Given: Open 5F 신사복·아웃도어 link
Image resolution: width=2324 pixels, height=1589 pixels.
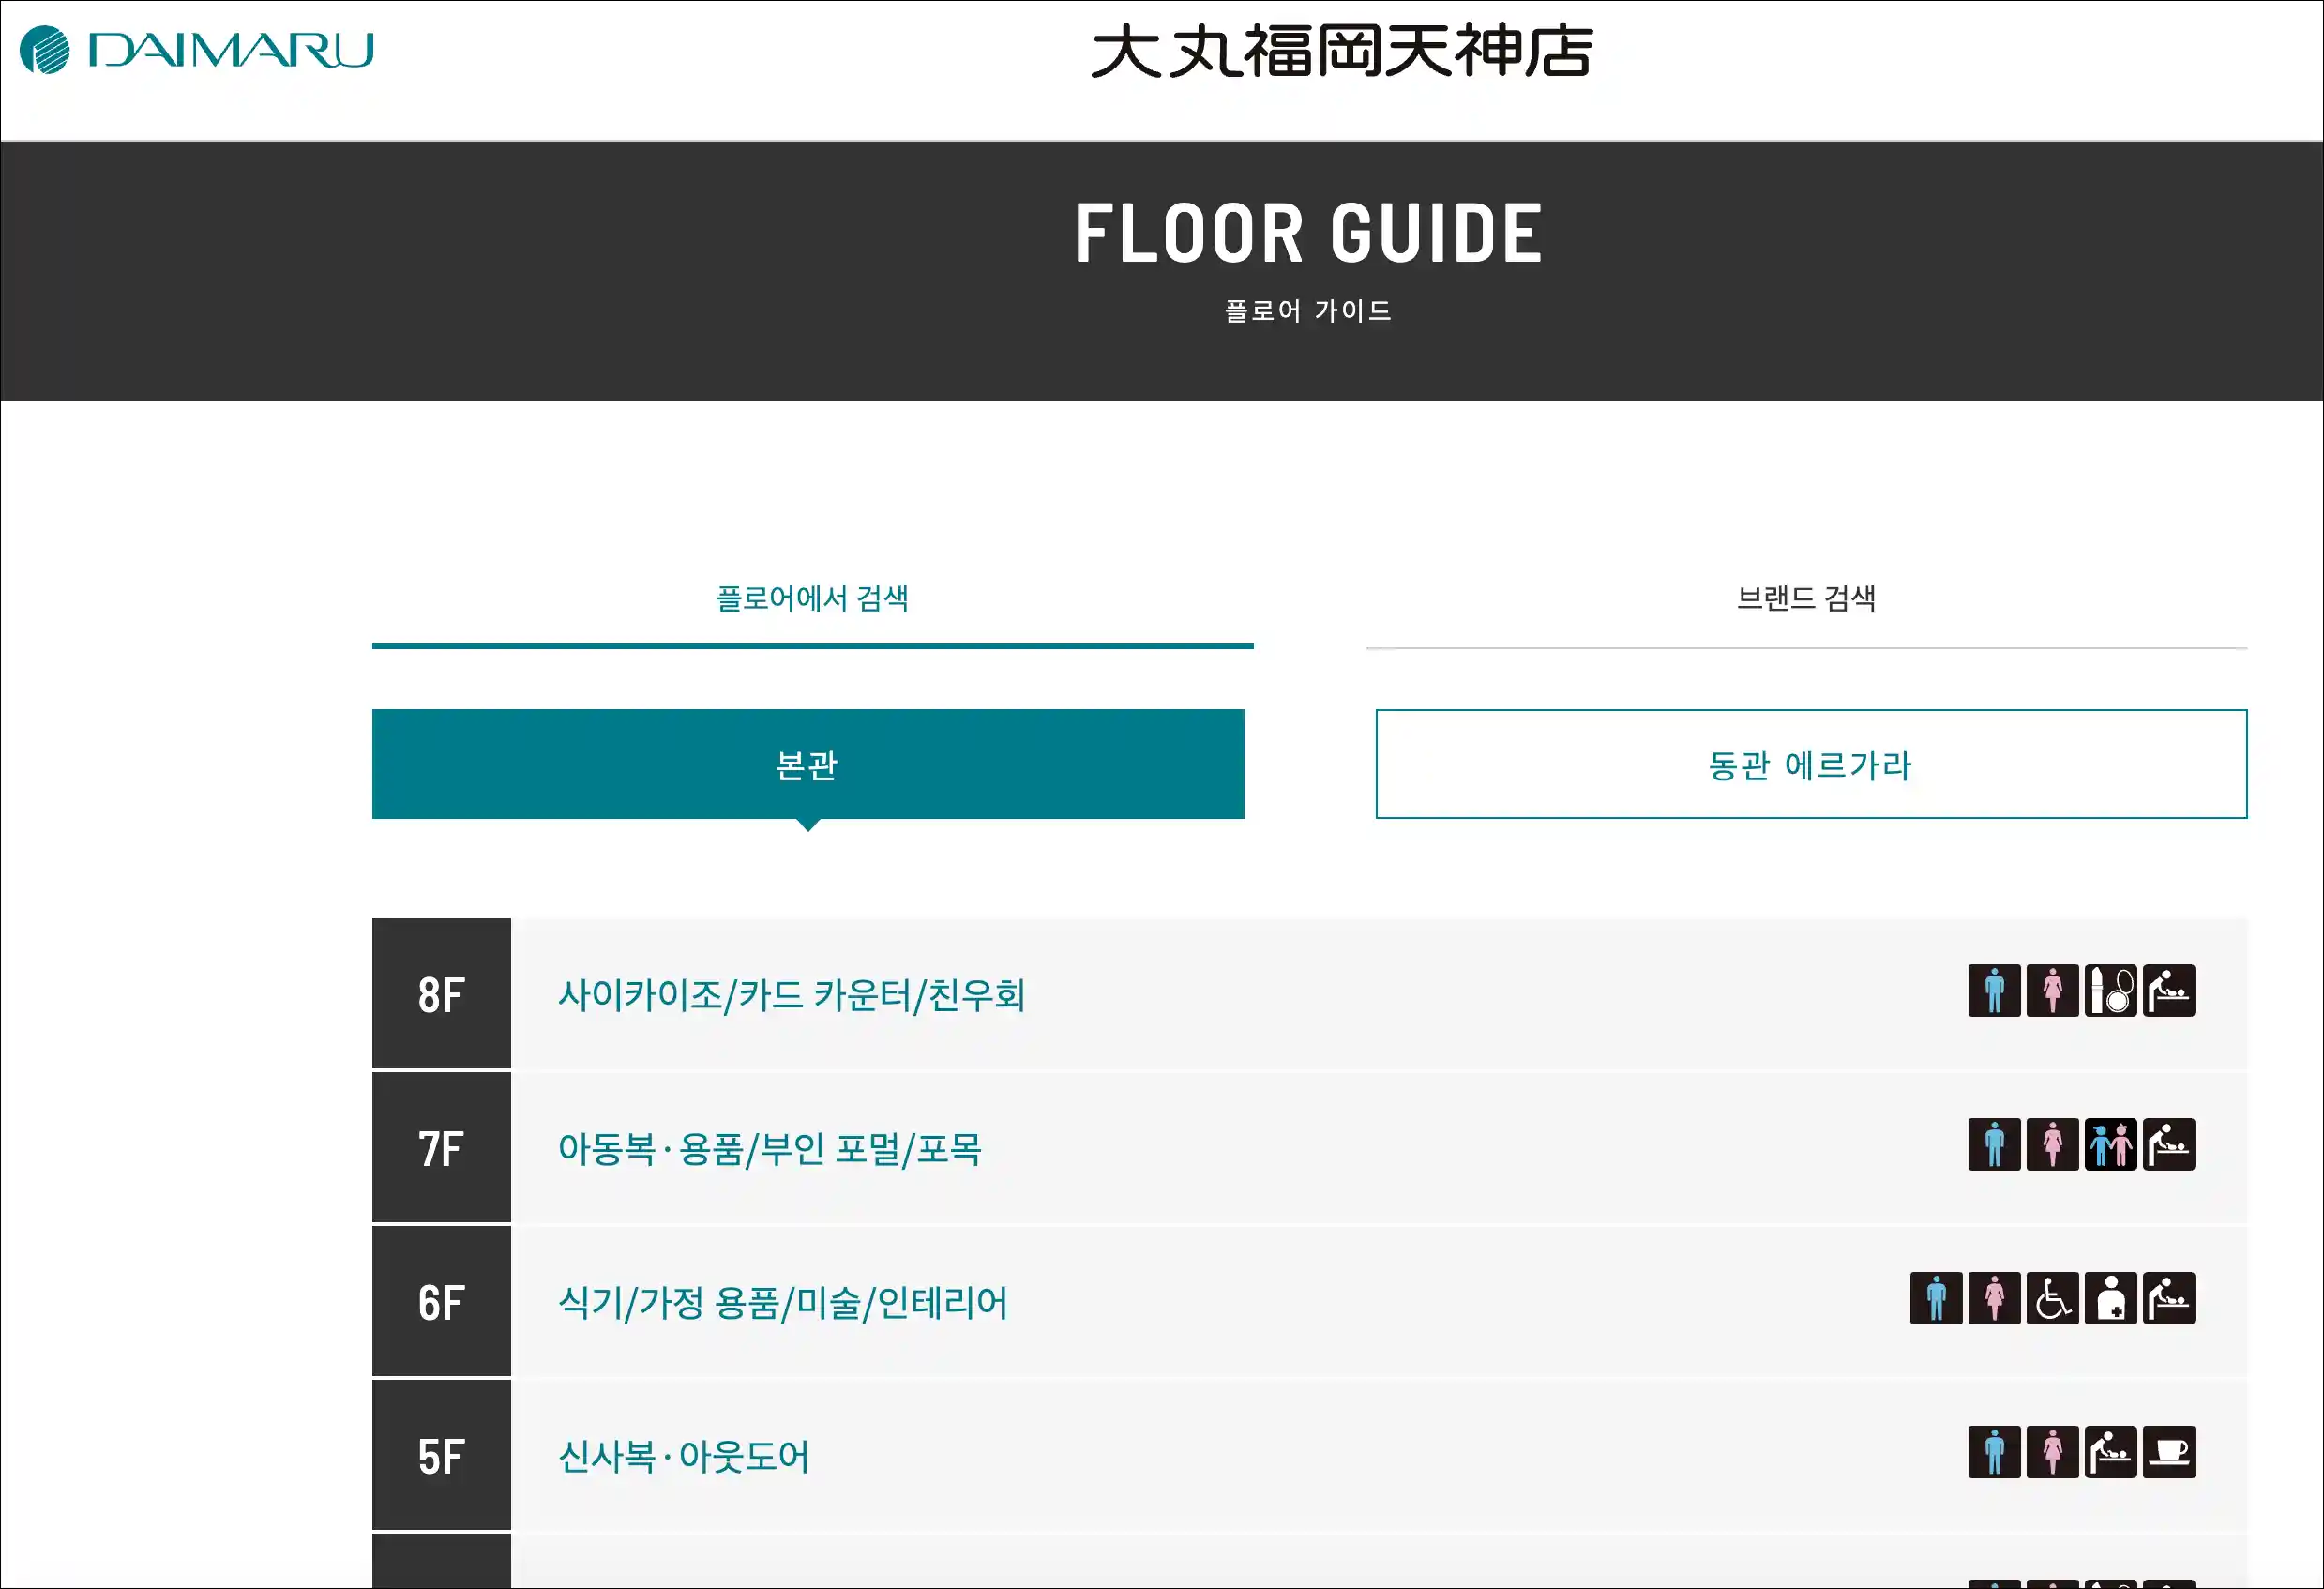Looking at the screenshot, I should [x=683, y=1457].
